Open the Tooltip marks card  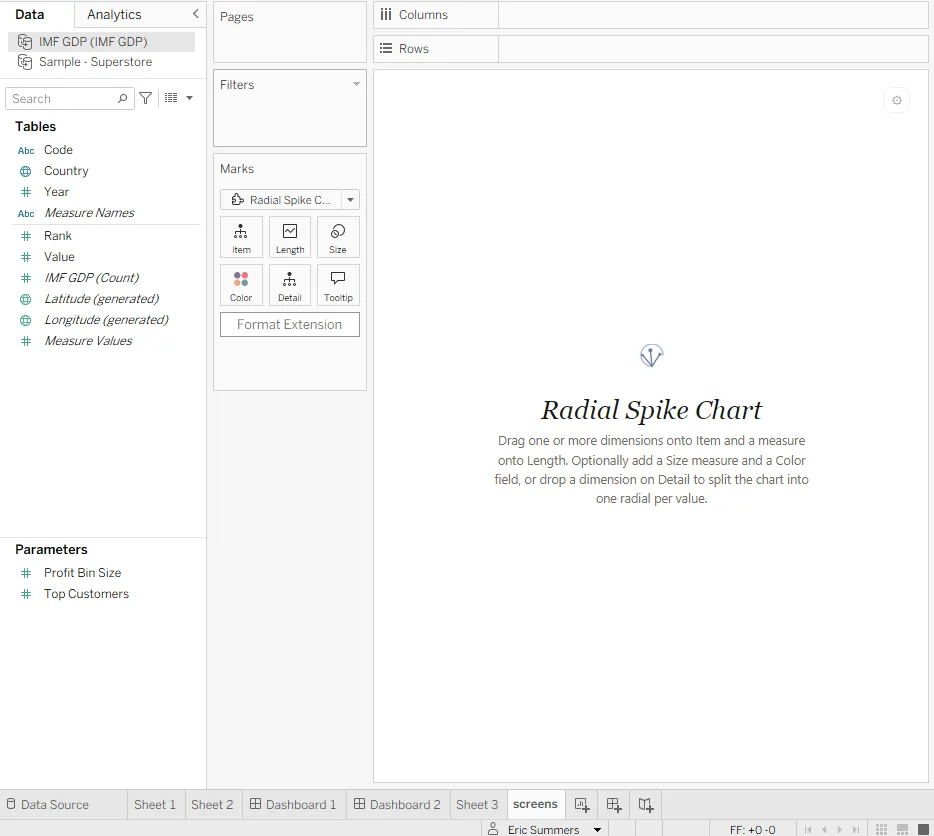tap(338, 285)
